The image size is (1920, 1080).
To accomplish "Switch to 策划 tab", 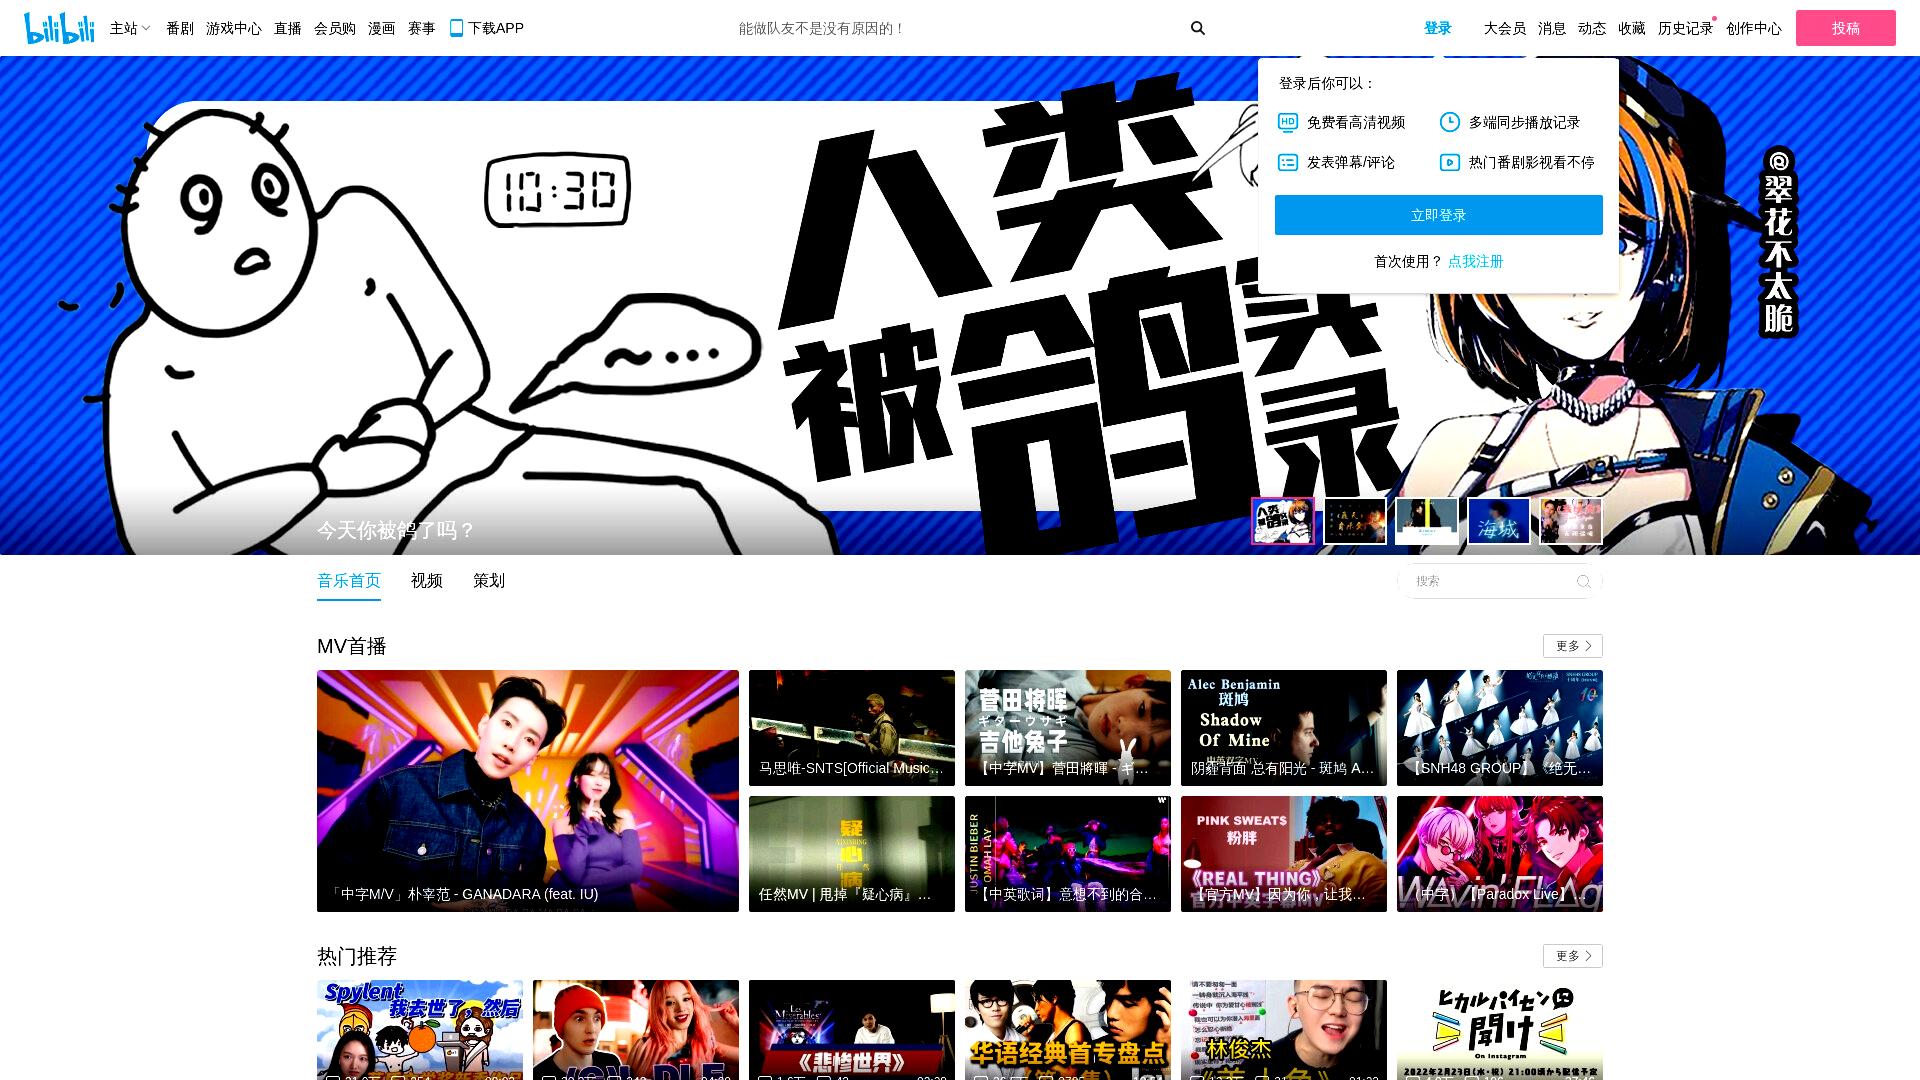I will pyautogui.click(x=489, y=581).
